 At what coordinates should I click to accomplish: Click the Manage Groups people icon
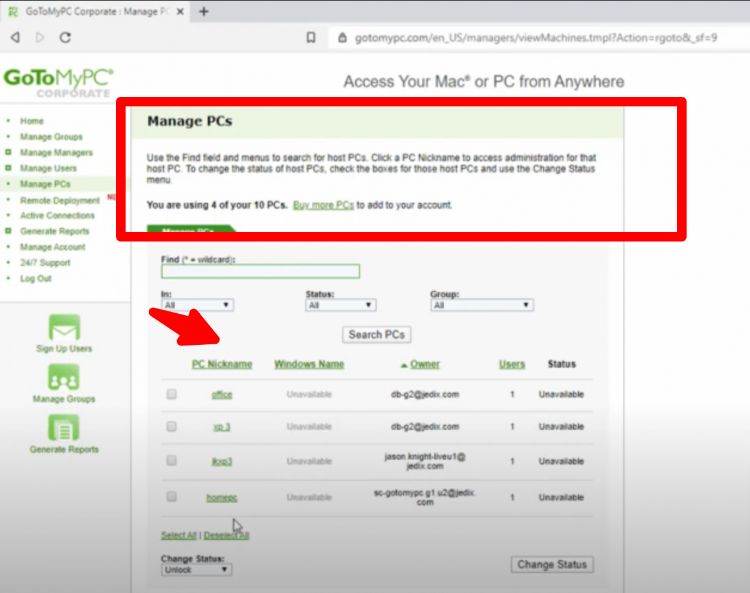64,377
